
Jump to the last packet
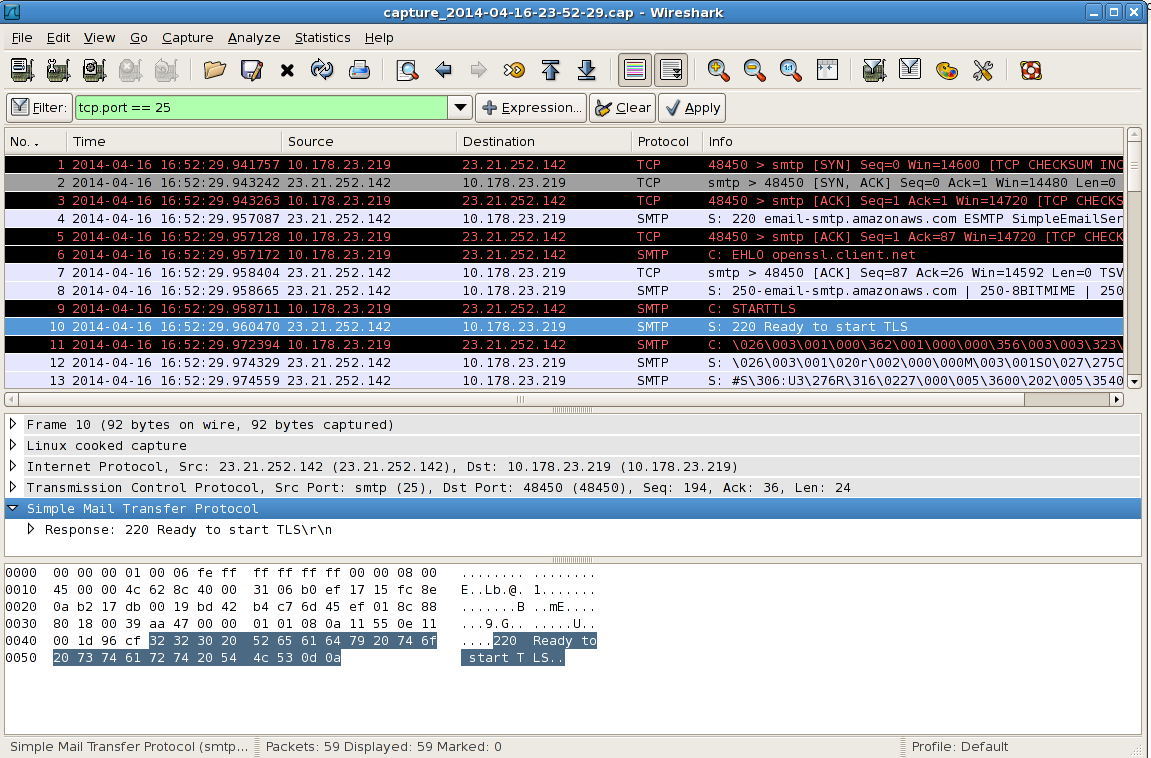point(587,70)
